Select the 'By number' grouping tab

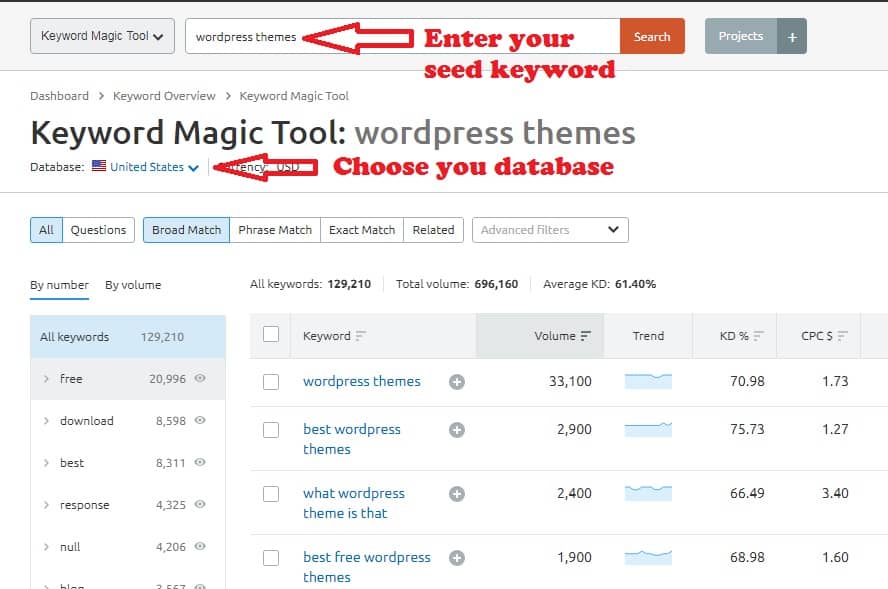[x=59, y=285]
